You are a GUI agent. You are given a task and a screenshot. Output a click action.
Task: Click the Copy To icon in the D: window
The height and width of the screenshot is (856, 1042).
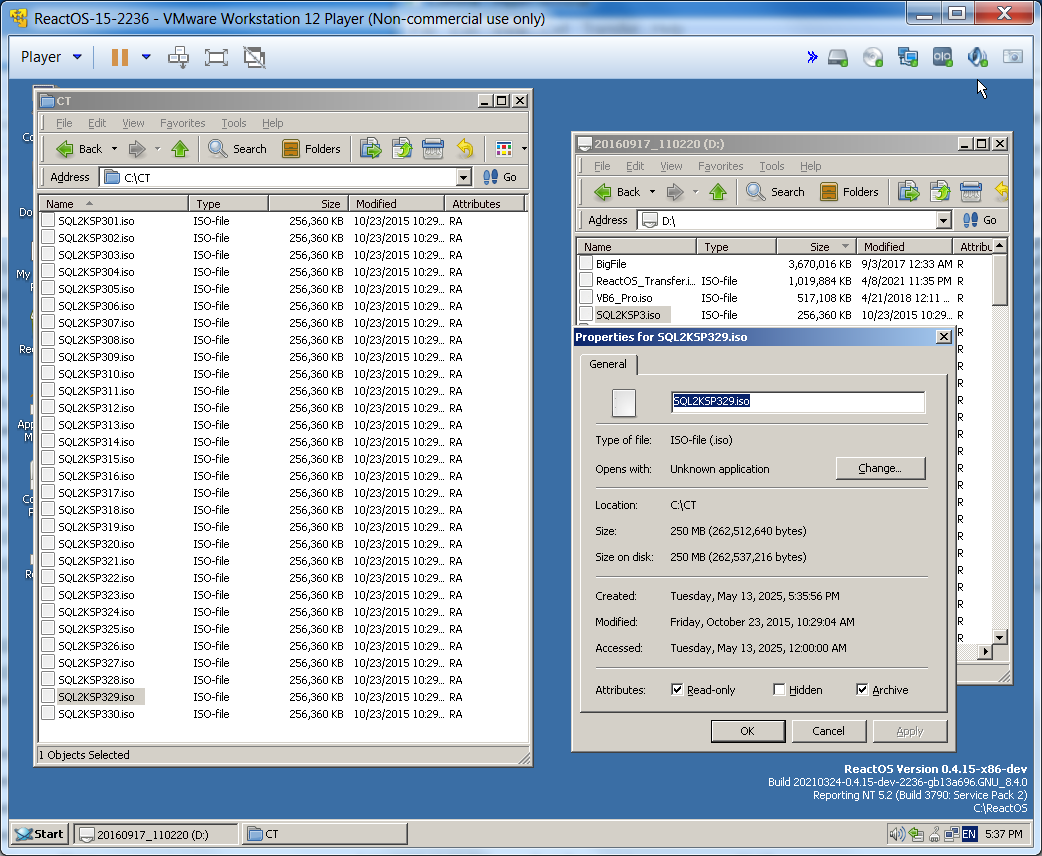(940, 192)
